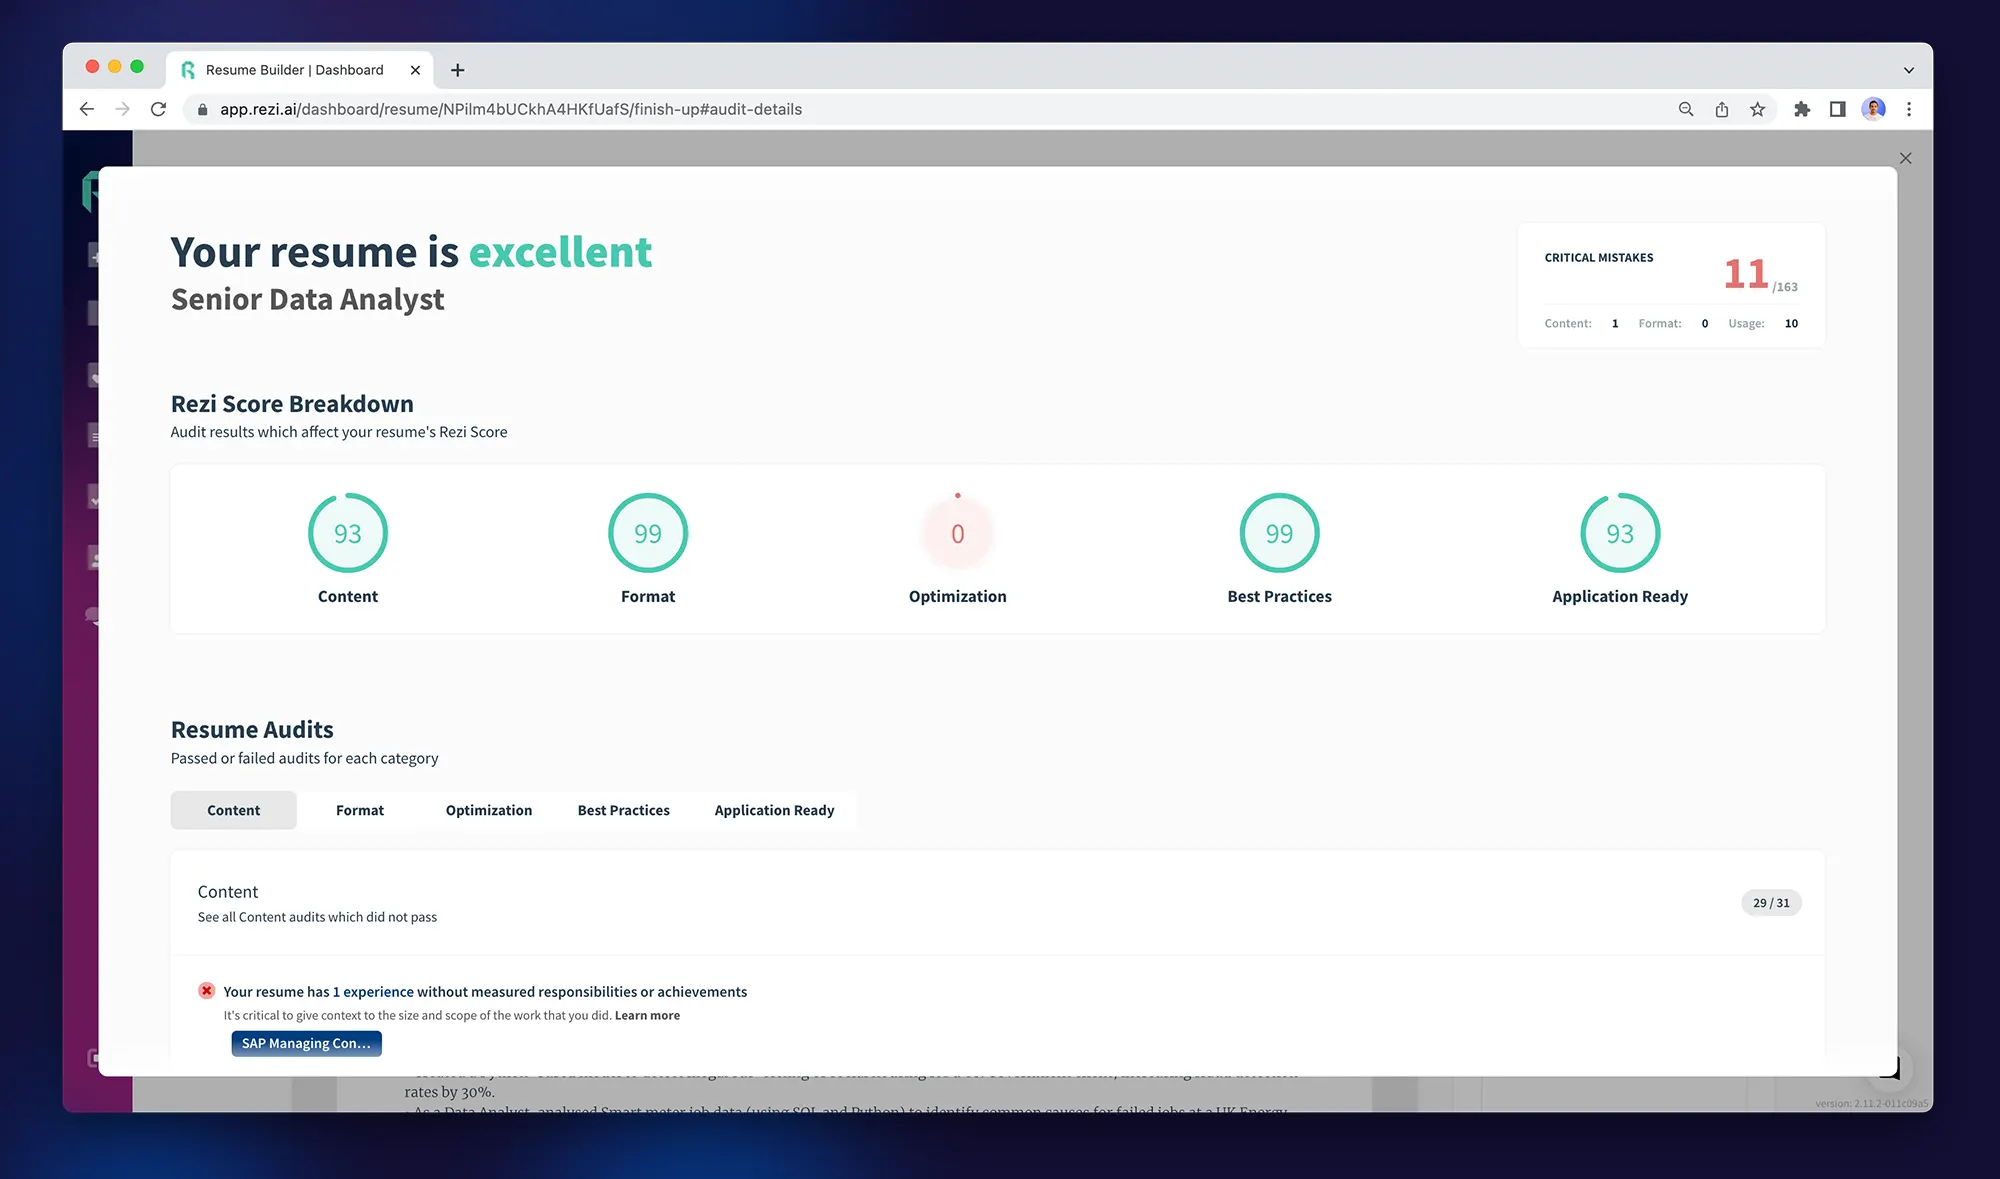Click the Content score circle 93
The image size is (2000, 1179).
click(348, 533)
